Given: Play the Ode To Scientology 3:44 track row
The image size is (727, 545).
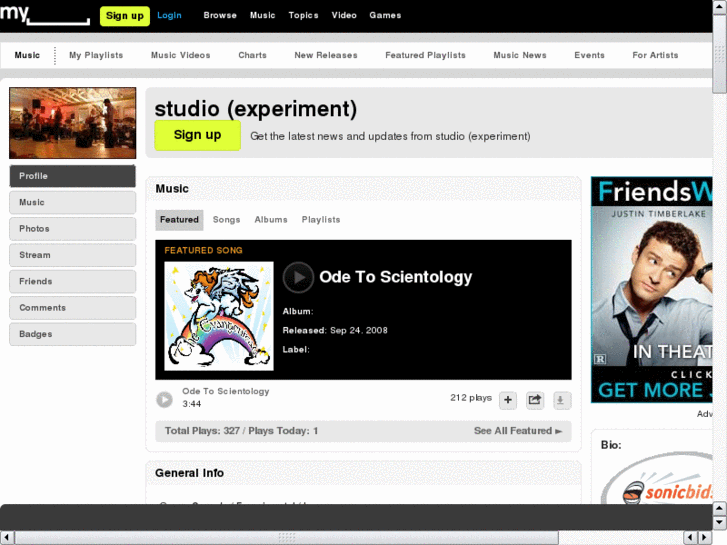Looking at the screenshot, I should (x=164, y=399).
